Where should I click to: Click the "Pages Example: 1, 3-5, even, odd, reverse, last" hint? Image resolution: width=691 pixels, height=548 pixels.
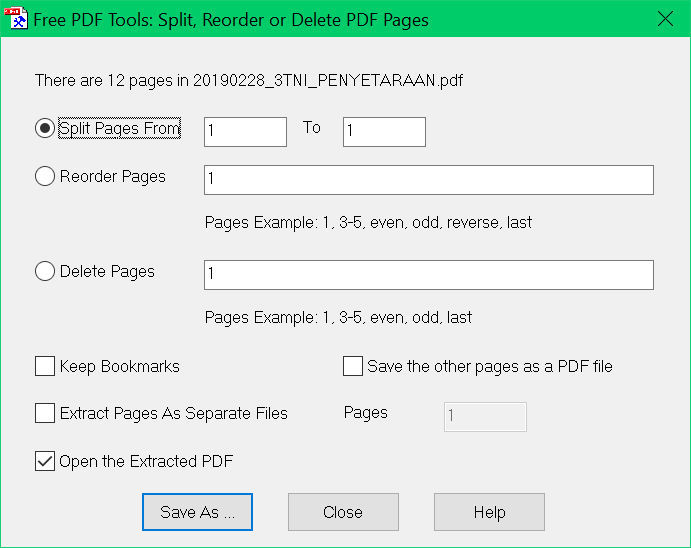(368, 223)
